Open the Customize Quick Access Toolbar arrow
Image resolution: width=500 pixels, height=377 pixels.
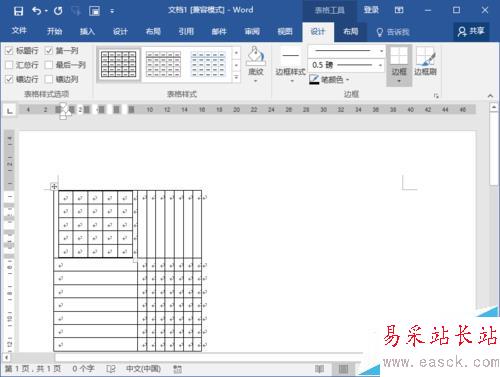(x=112, y=11)
